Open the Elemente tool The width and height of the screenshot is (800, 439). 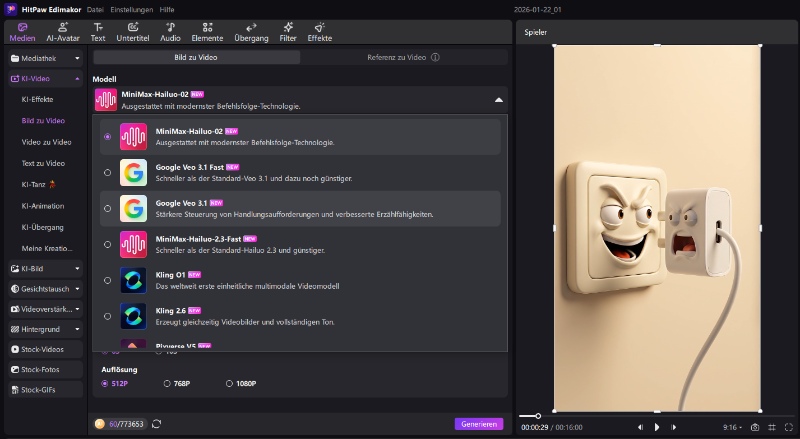pos(207,32)
